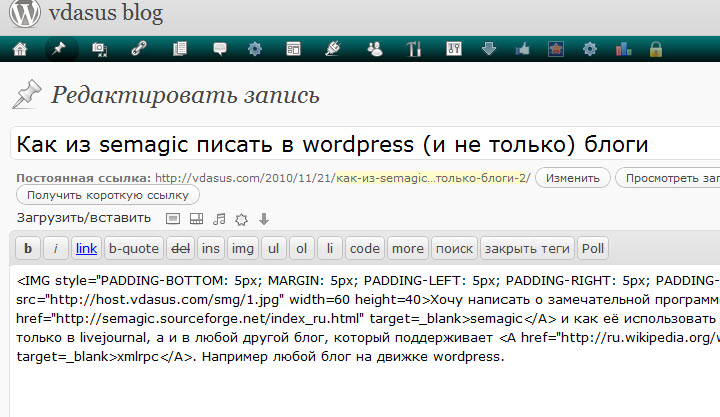Click the 'закрыть теги' button
The width and height of the screenshot is (720, 417).
click(x=527, y=248)
